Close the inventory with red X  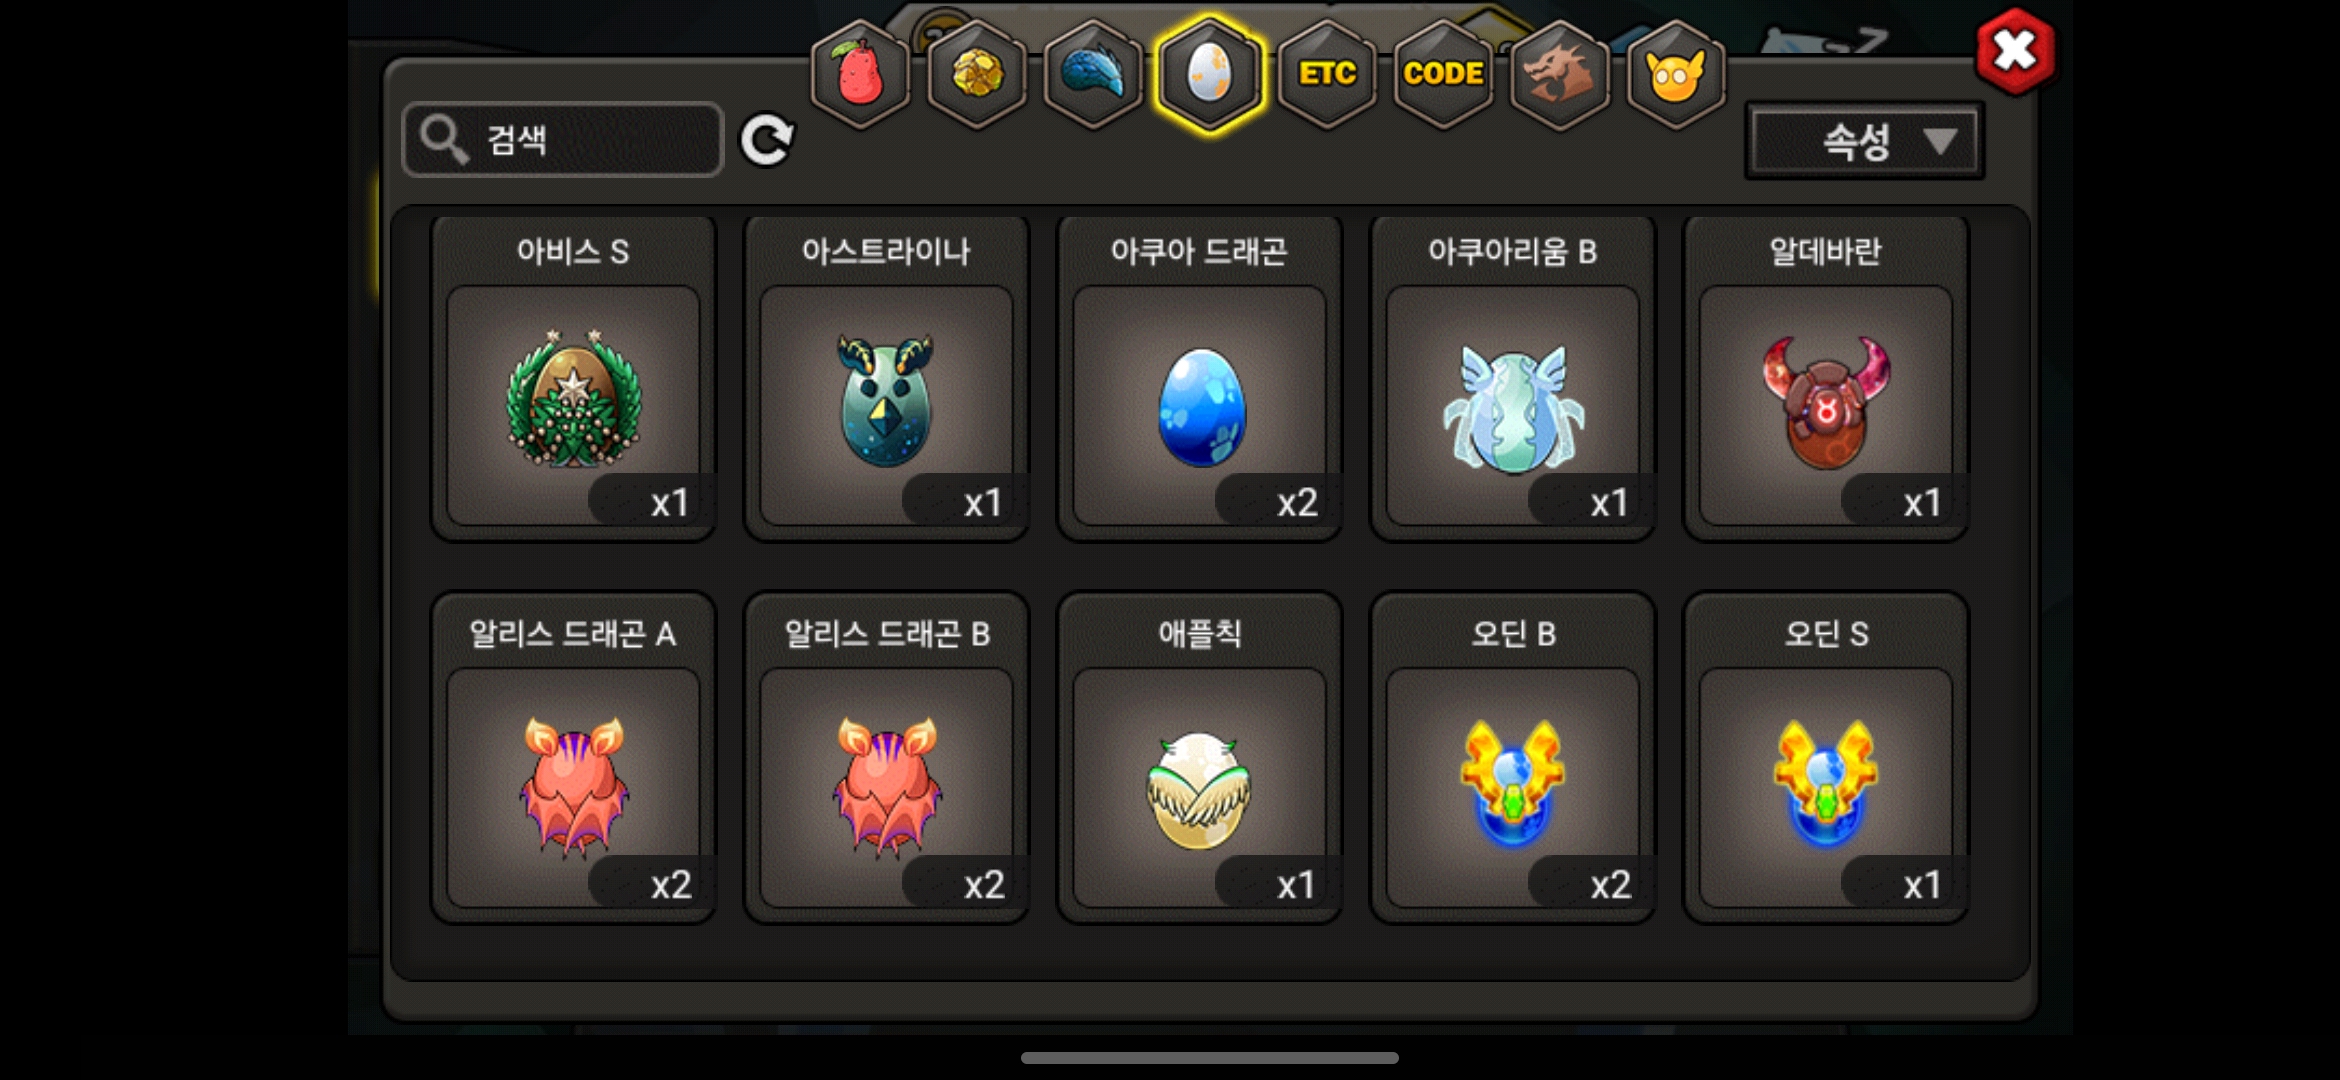[x=2015, y=51]
